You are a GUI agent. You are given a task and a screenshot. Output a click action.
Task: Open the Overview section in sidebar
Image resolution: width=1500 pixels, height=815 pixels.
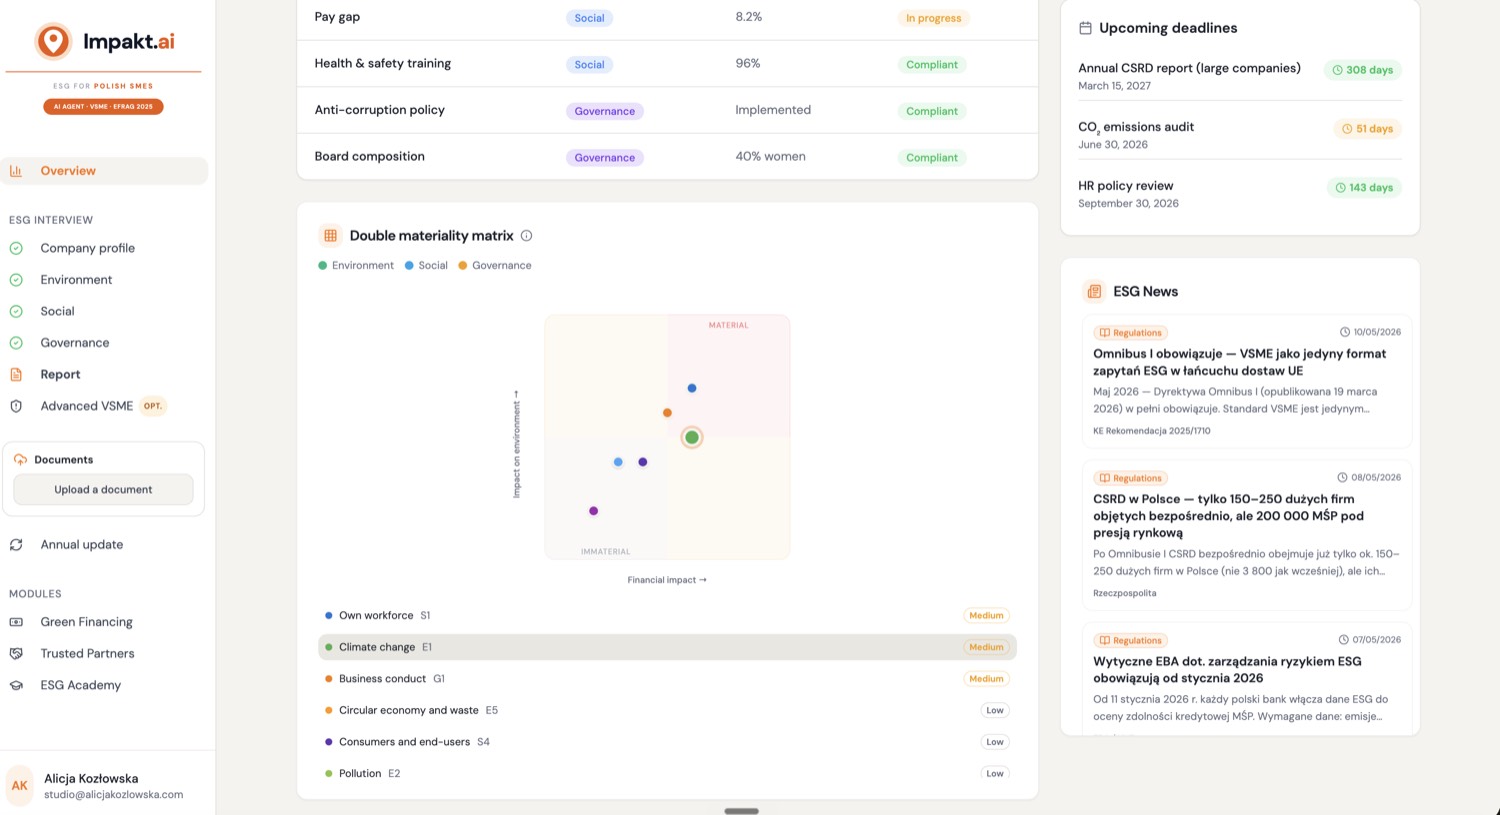tap(104, 171)
